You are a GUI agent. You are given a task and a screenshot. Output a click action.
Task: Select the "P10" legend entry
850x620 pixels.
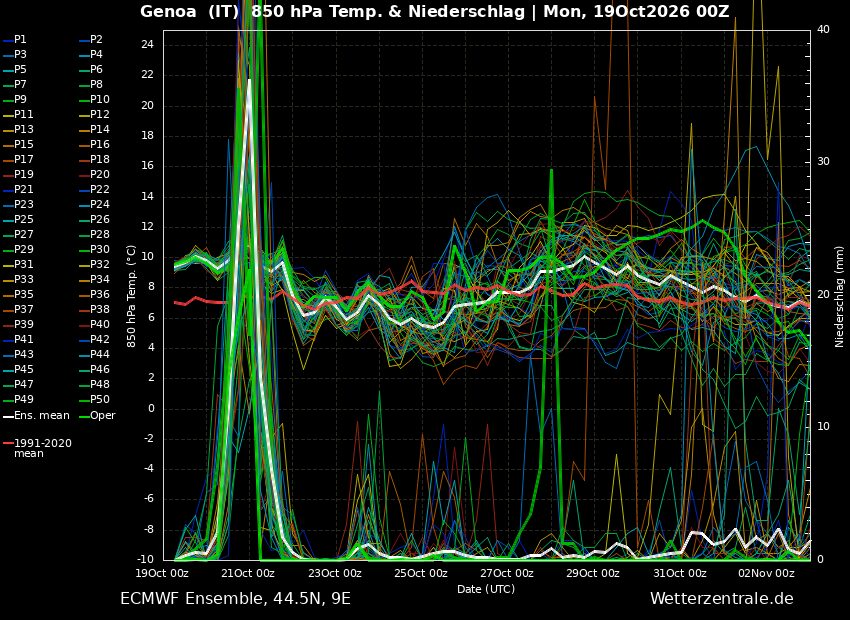94,99
